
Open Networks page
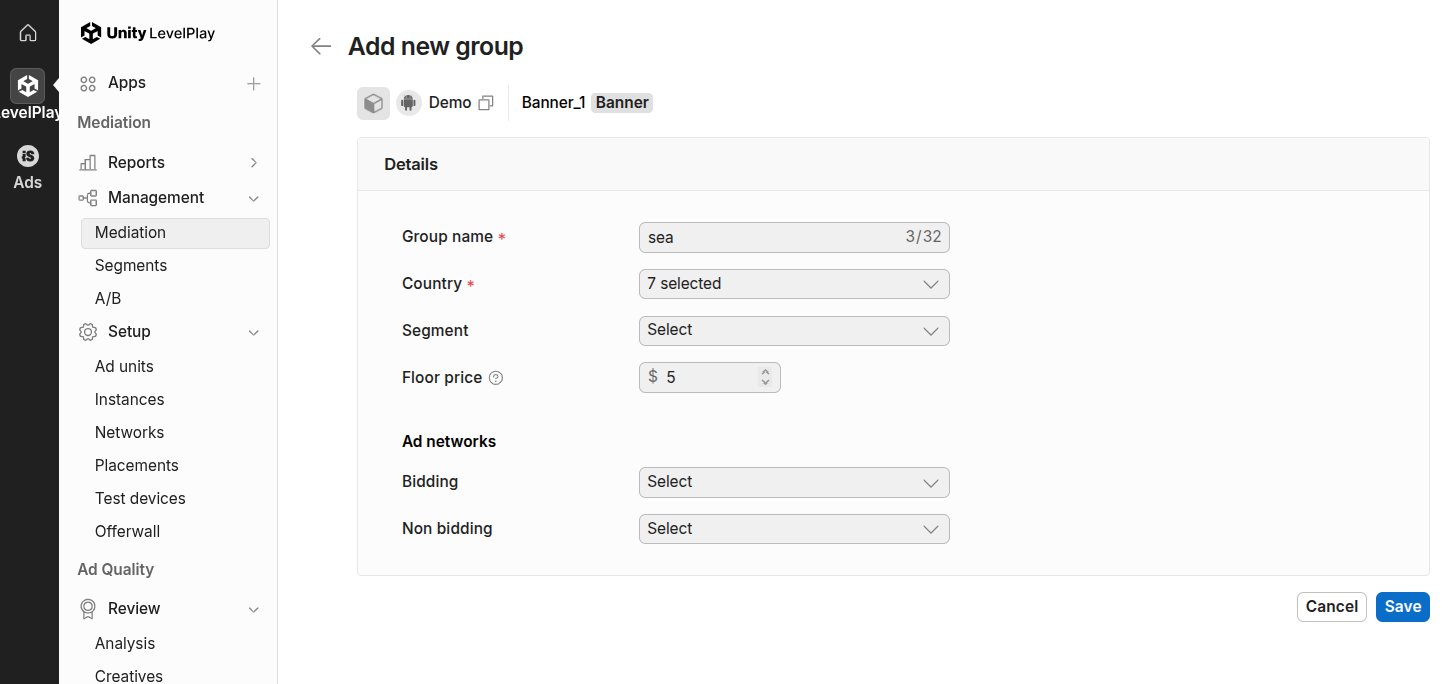129,433
